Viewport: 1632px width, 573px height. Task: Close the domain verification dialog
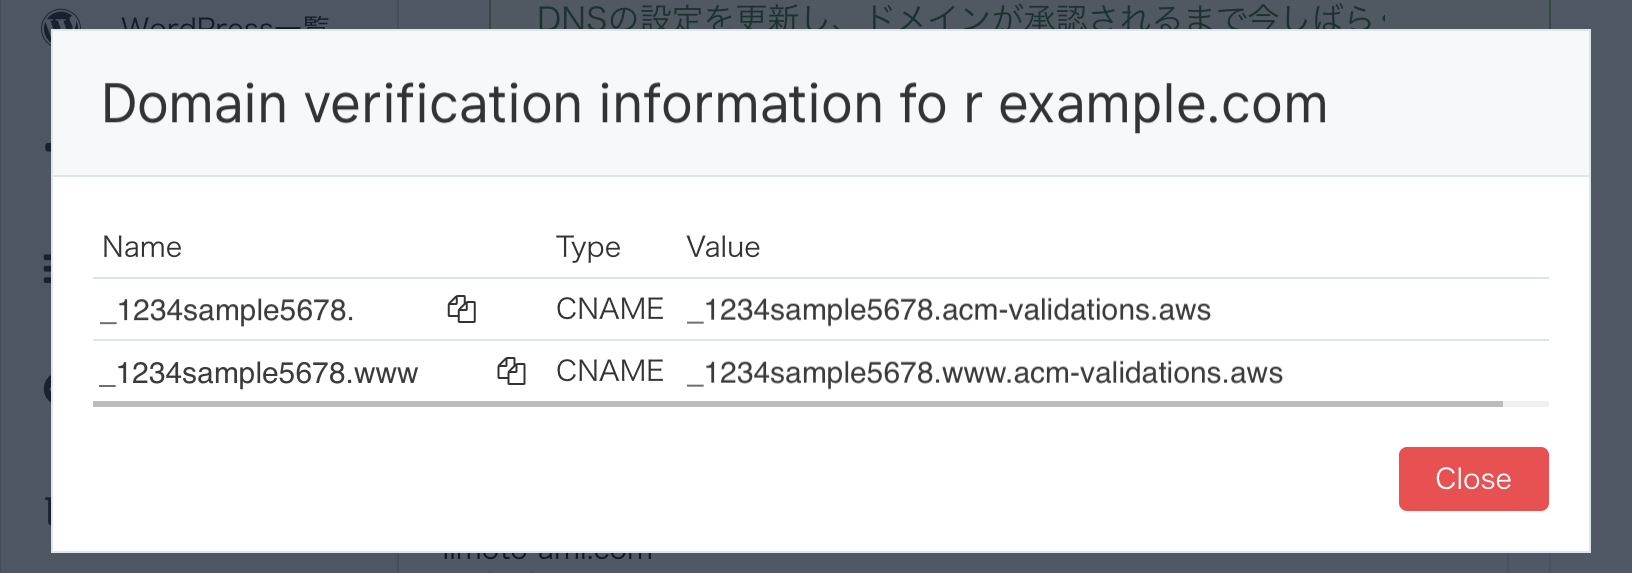coord(1473,479)
